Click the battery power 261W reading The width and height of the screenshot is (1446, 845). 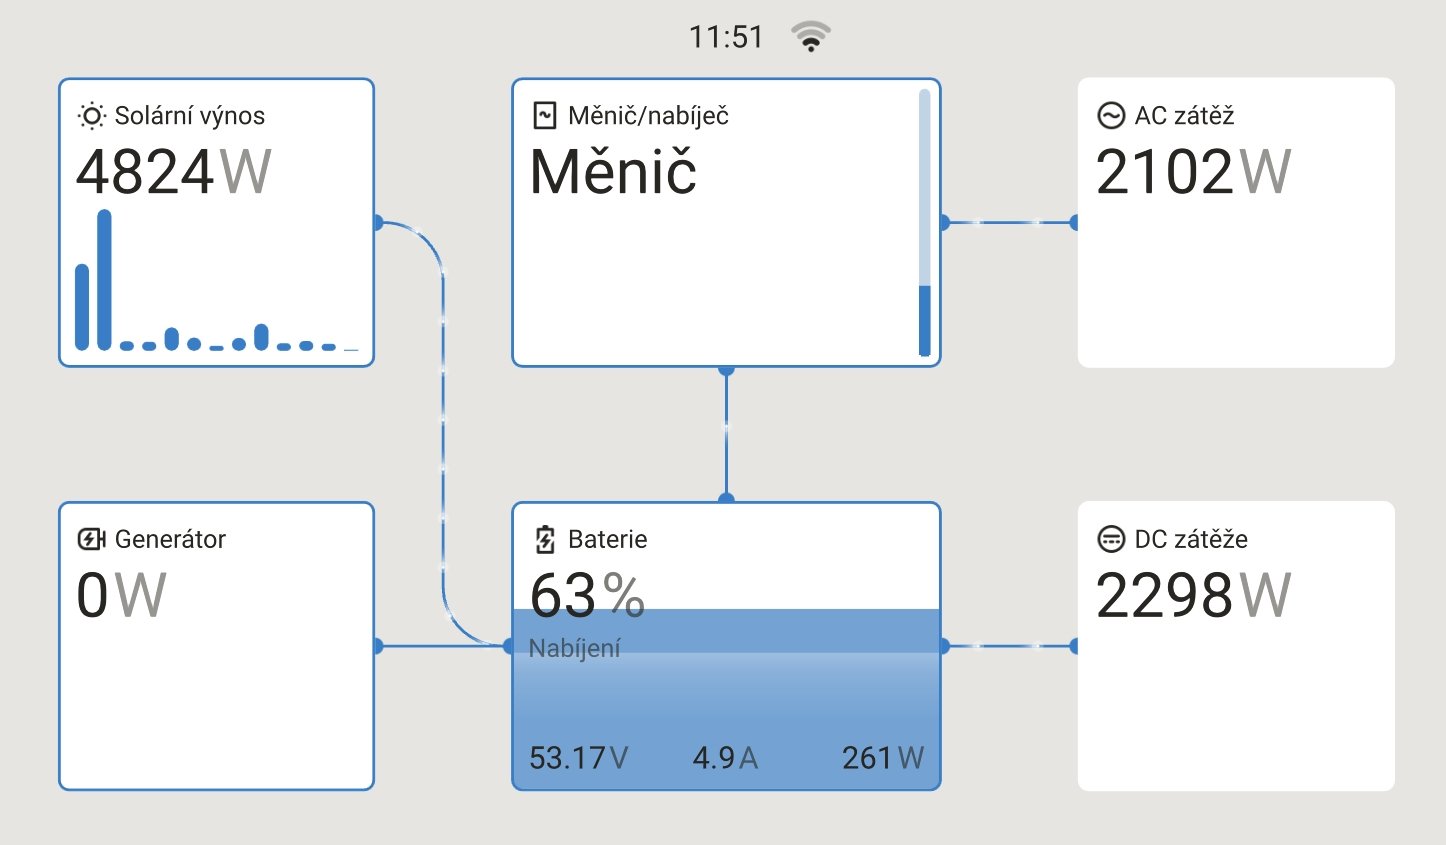click(x=882, y=758)
